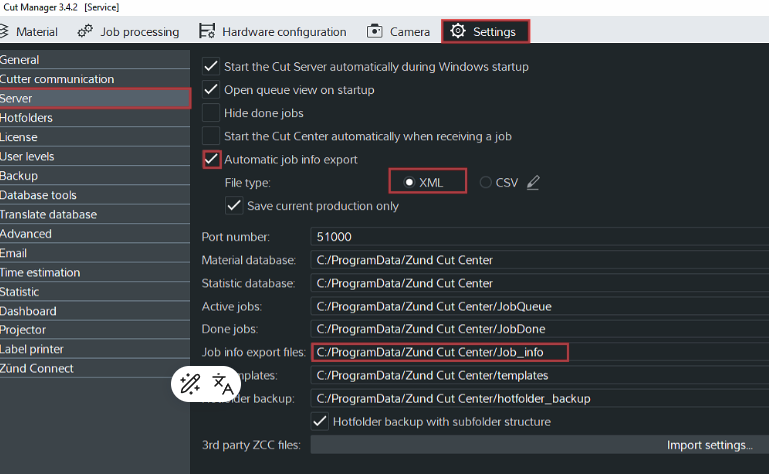The image size is (769, 474).
Task: Click the Settings gear icon
Action: tap(458, 31)
